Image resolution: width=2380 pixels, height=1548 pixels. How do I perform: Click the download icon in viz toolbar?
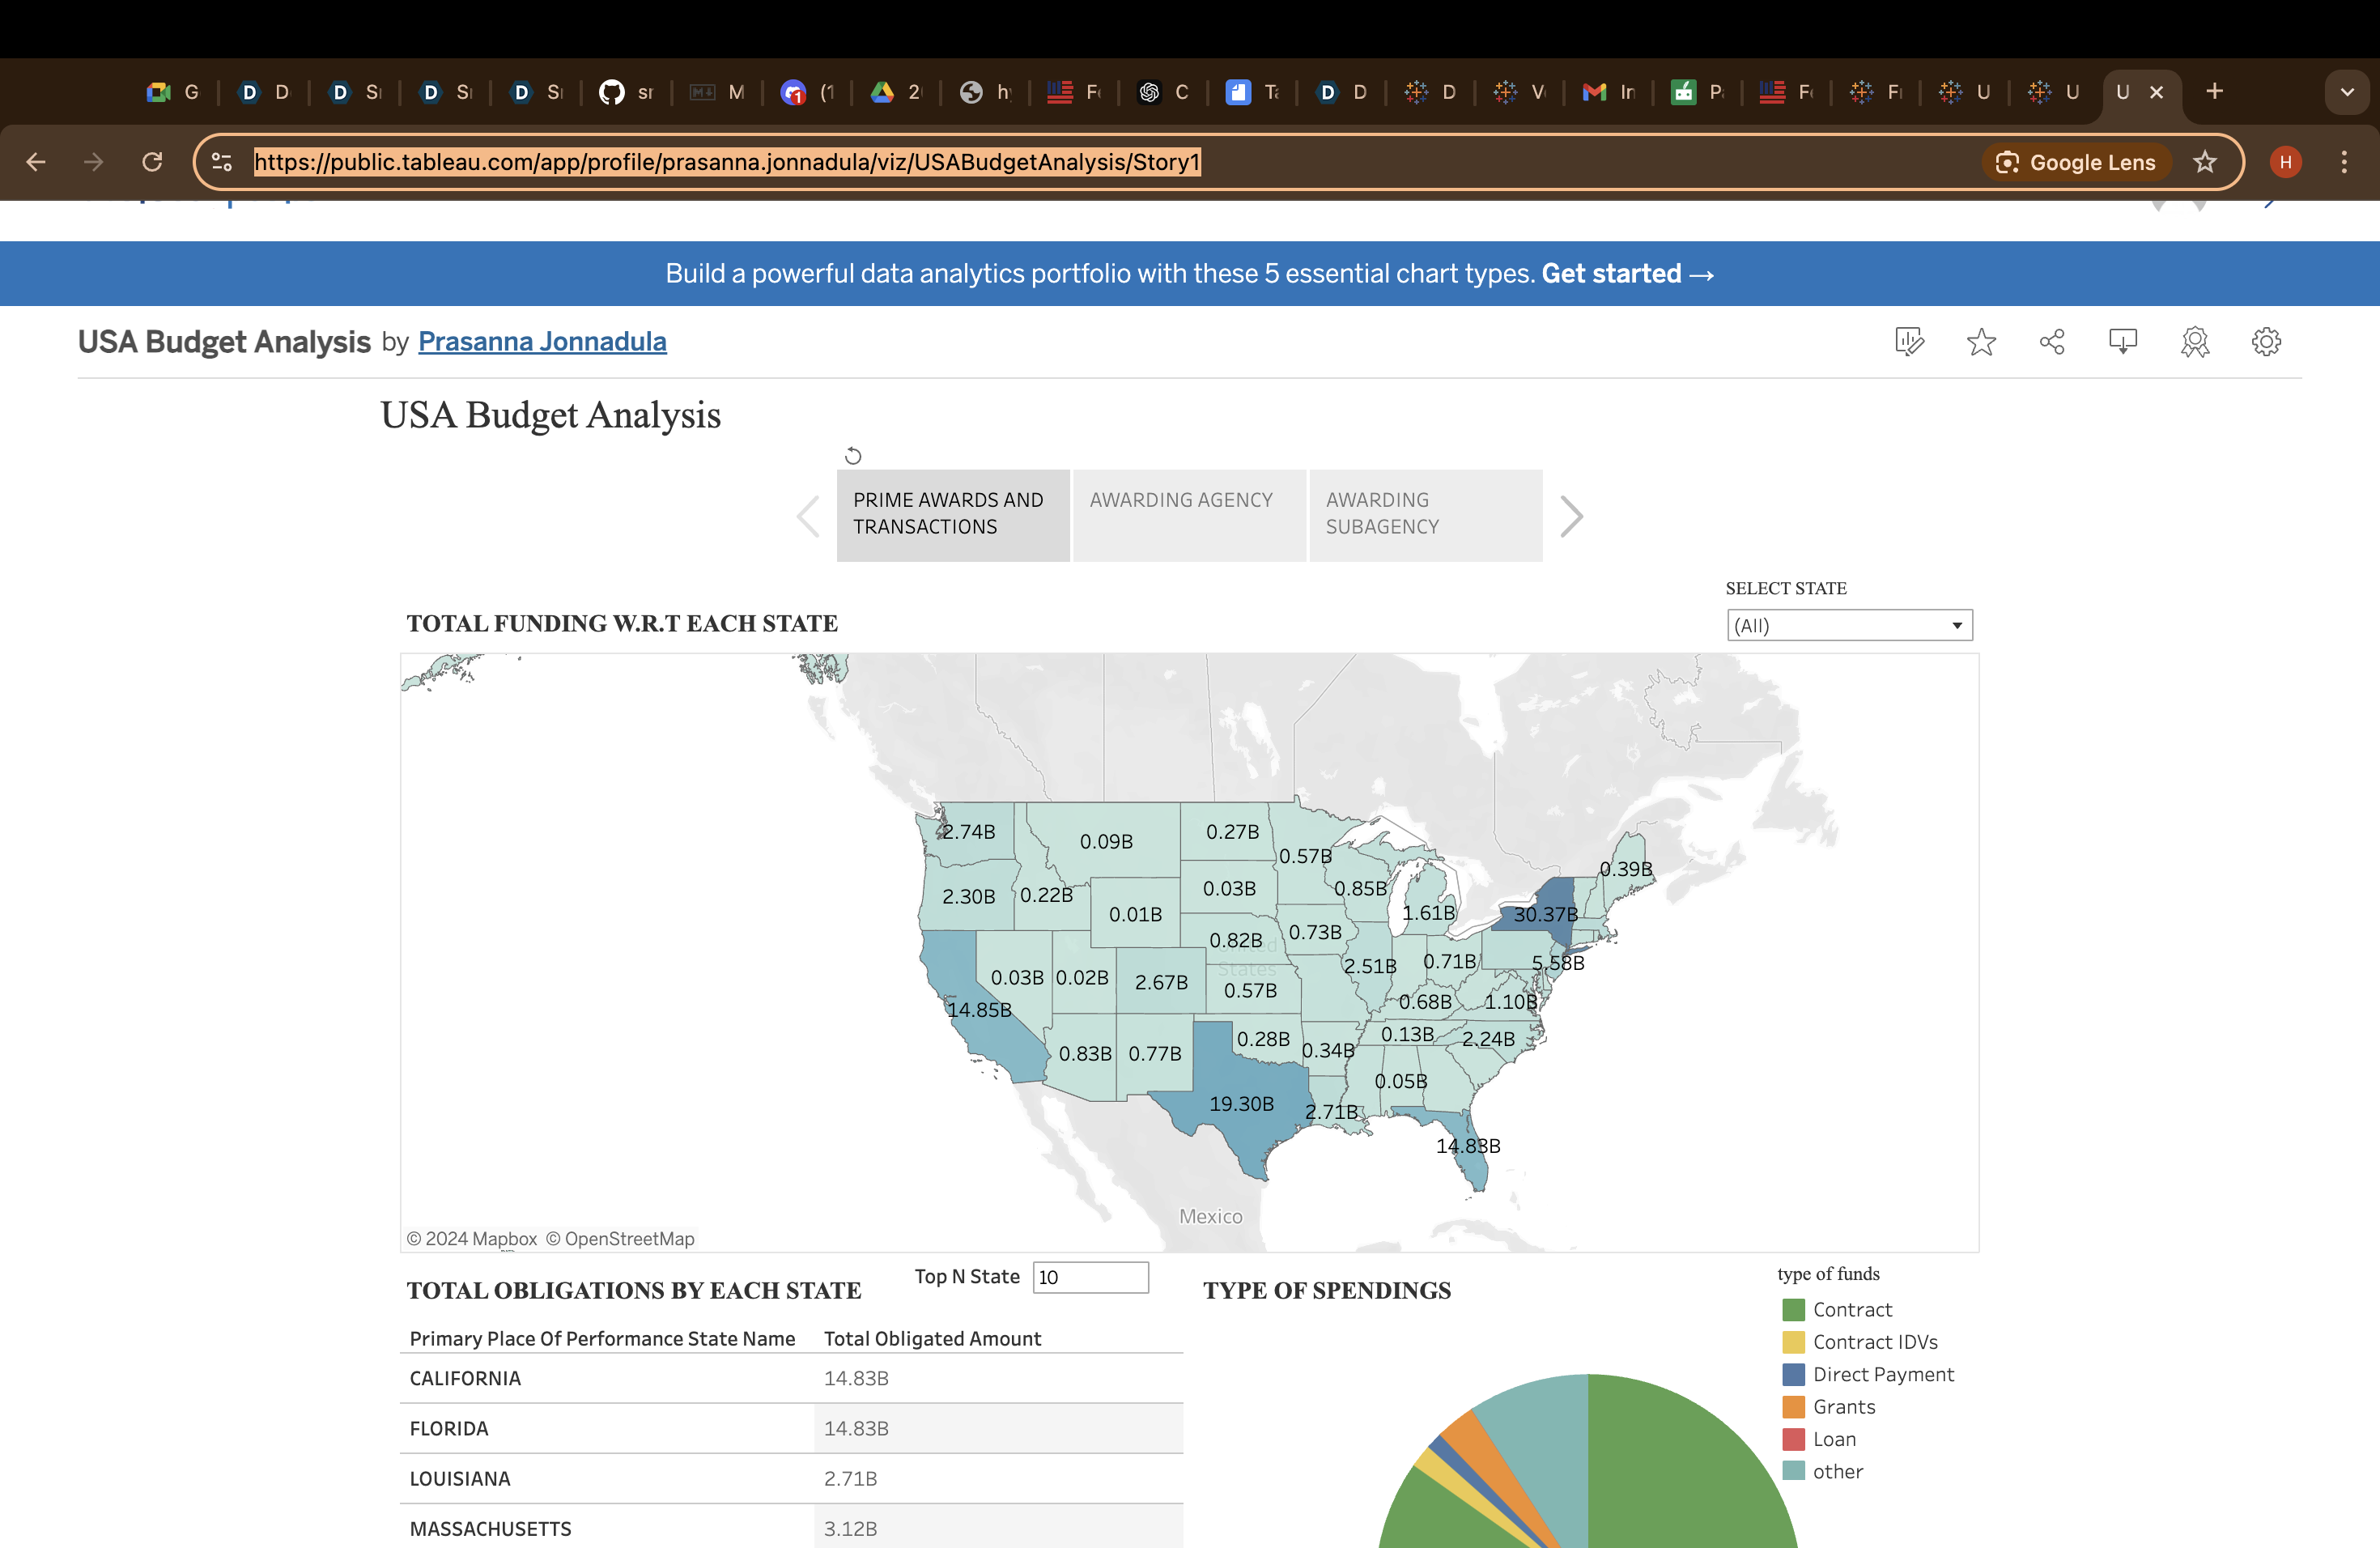click(2122, 342)
